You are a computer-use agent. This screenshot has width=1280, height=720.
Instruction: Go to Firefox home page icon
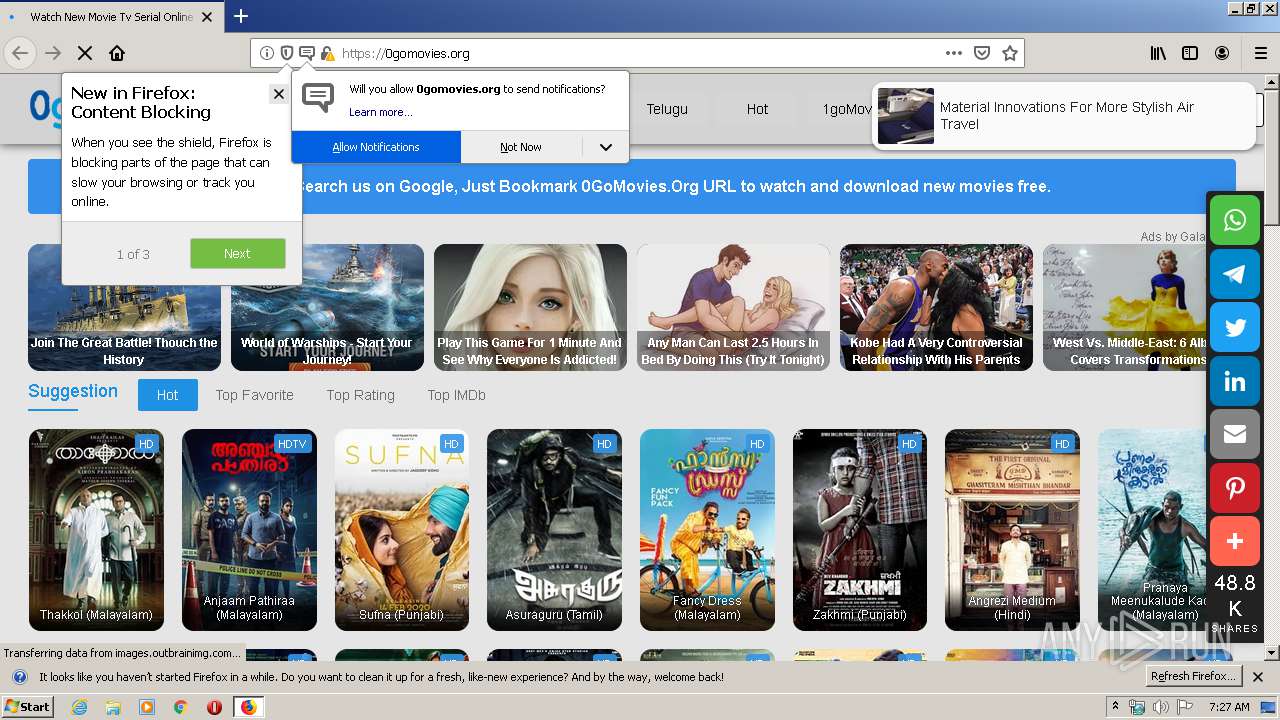coord(117,53)
